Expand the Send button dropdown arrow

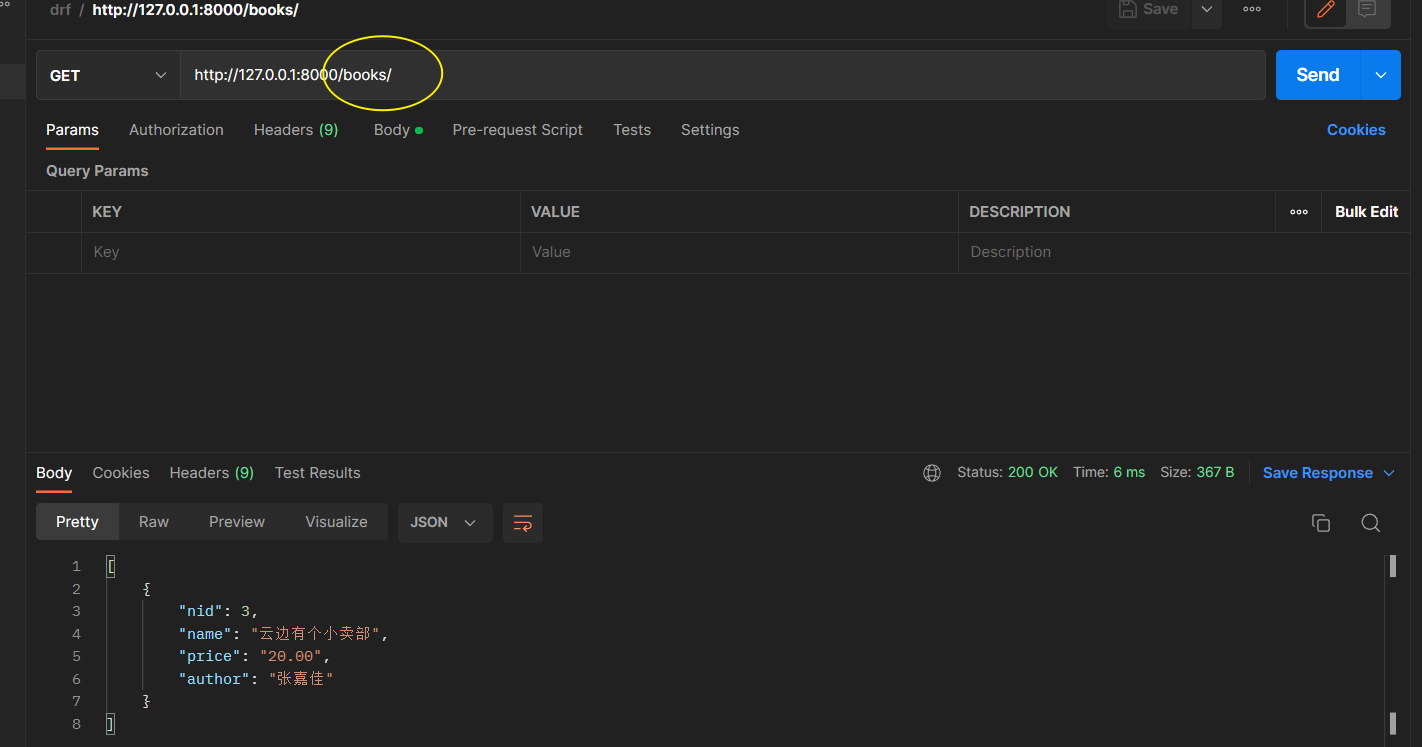(1381, 75)
